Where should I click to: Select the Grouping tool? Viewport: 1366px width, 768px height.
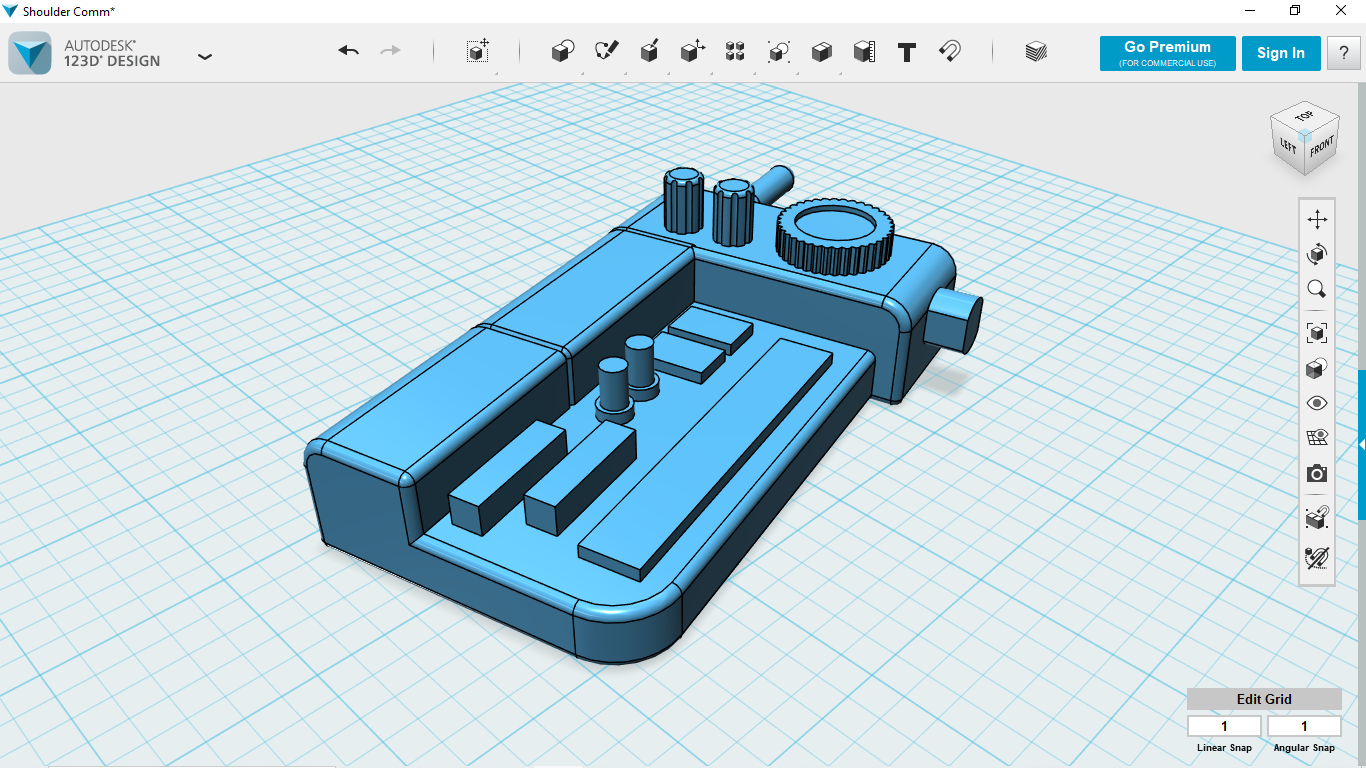pyautogui.click(x=778, y=52)
